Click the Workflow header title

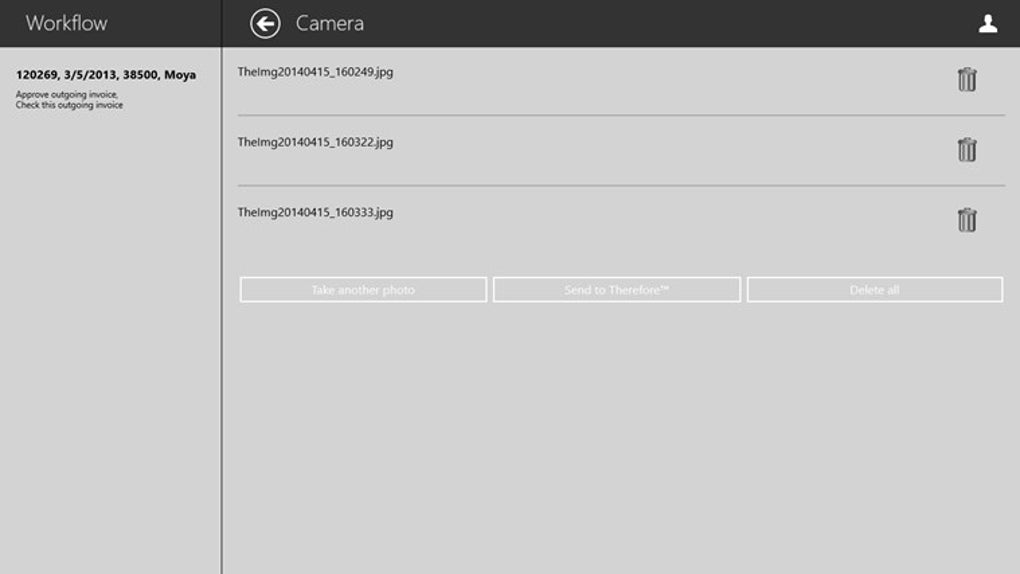(66, 23)
